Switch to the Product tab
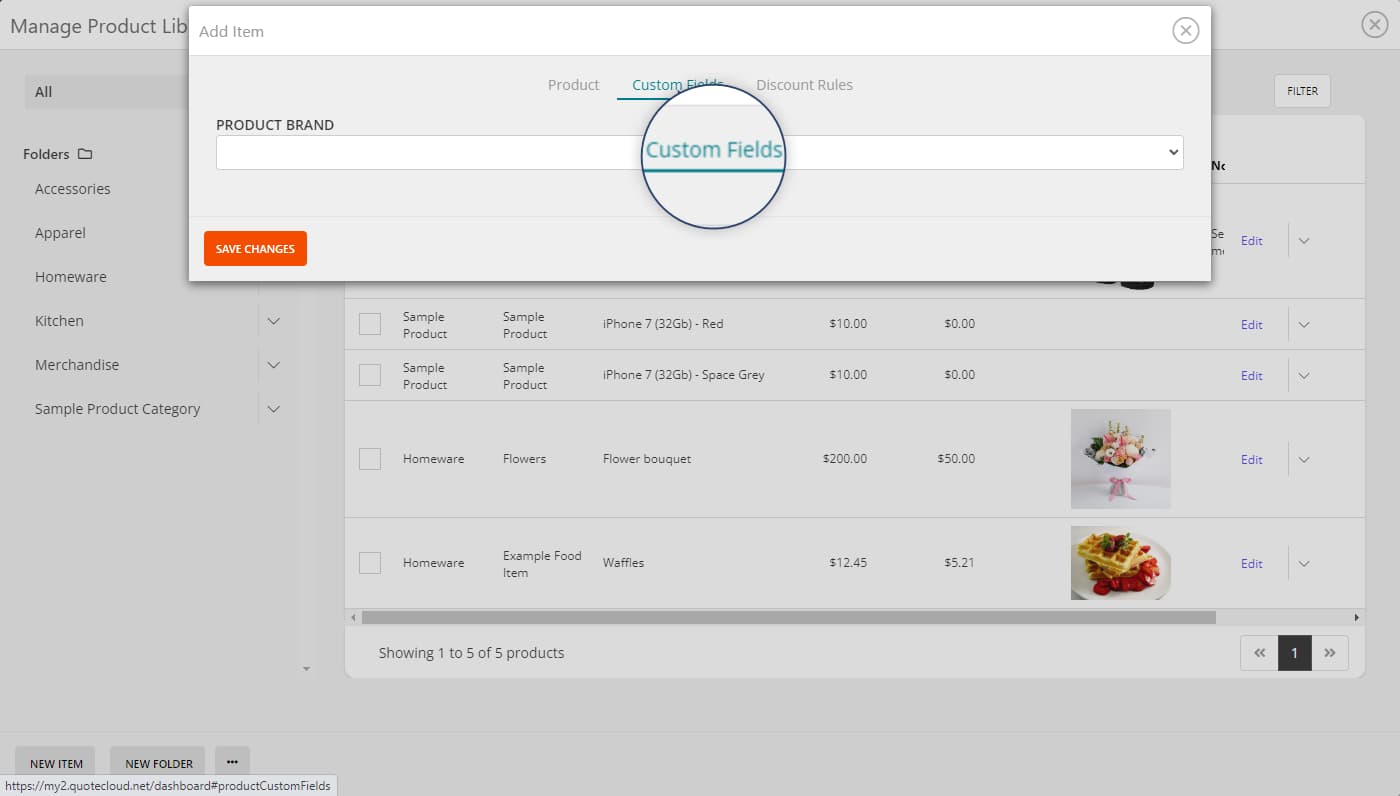1400x796 pixels. [573, 85]
